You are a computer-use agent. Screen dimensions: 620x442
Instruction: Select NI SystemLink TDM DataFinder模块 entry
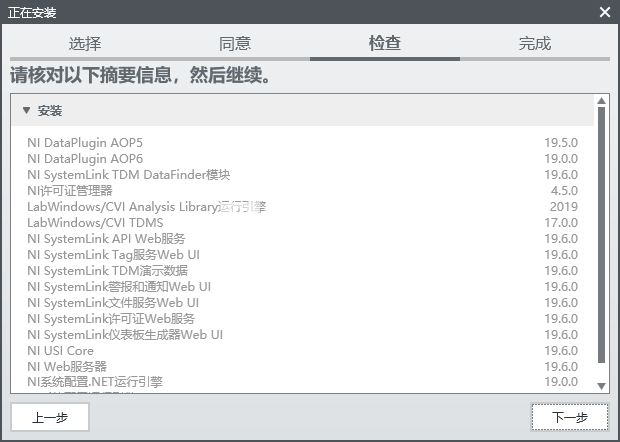pos(302,174)
